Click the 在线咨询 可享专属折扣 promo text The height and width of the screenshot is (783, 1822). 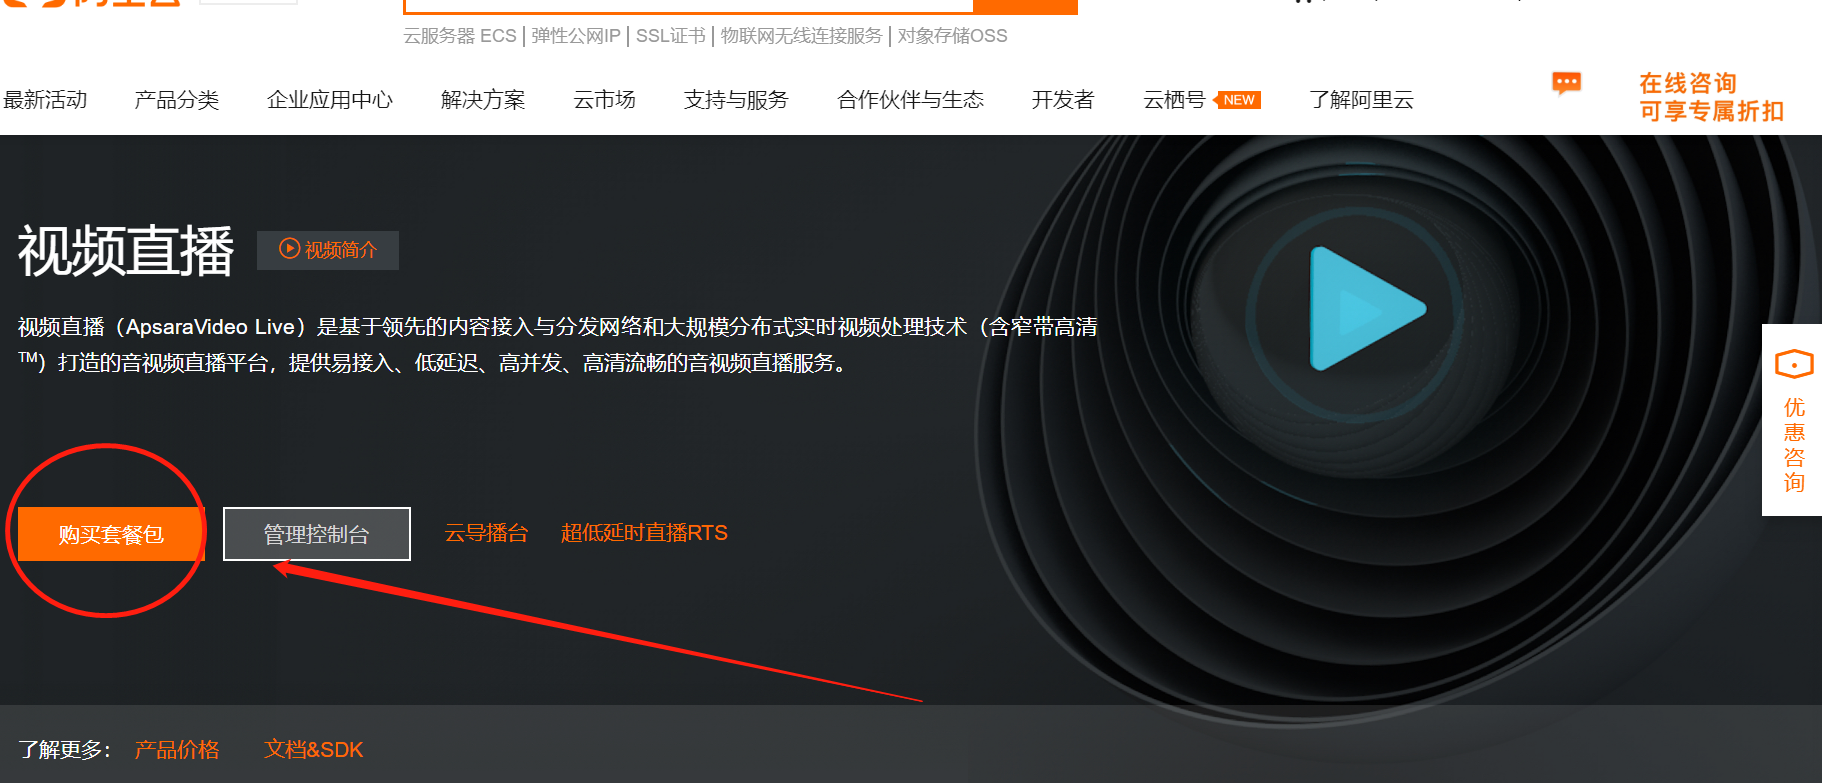(1711, 97)
